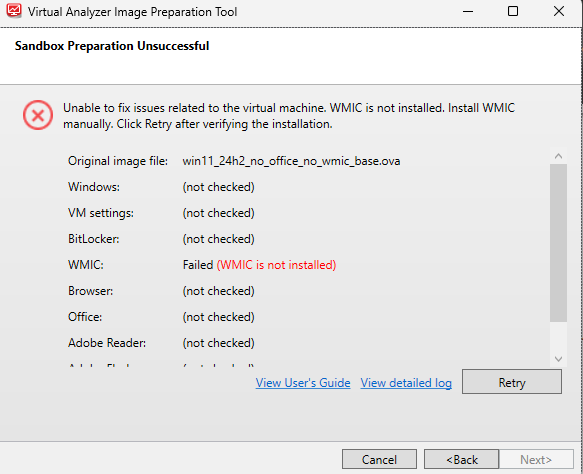Maximize the Image Preparation Tool window
Viewport: 583px width, 474px height.
click(x=513, y=12)
